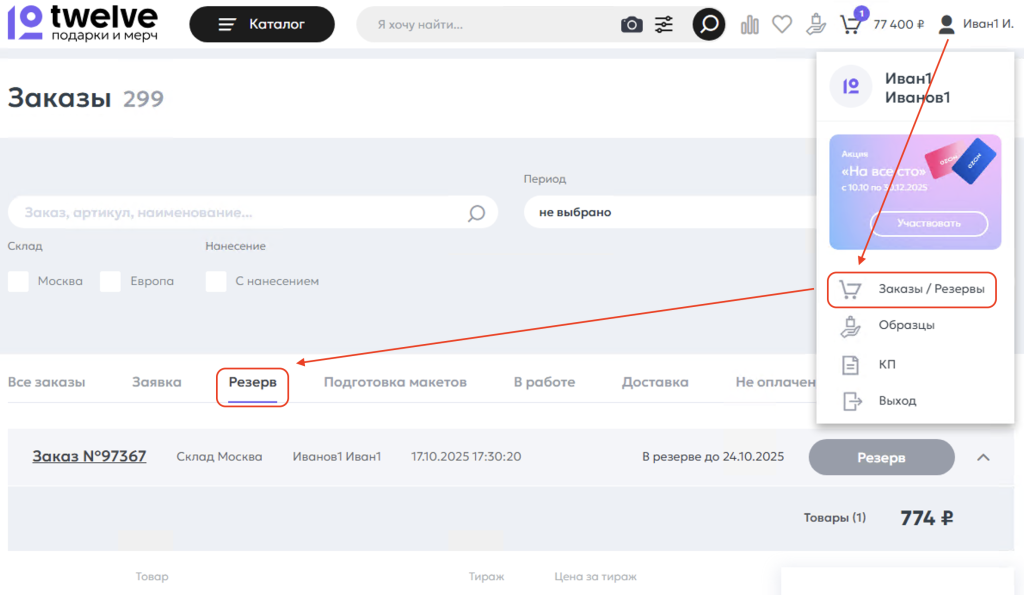This screenshot has height=595, width=1024.
Task: Open the shopping cart icon
Action: (x=850, y=24)
